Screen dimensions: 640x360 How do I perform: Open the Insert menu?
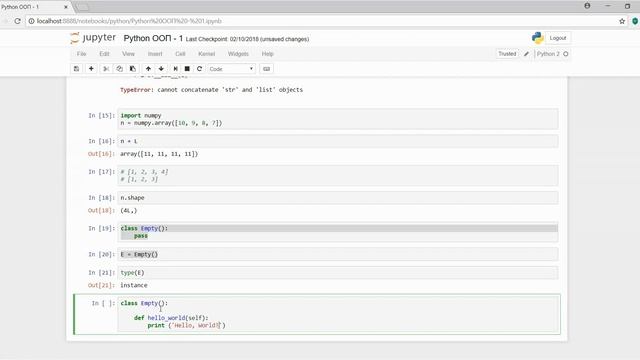[x=155, y=54]
